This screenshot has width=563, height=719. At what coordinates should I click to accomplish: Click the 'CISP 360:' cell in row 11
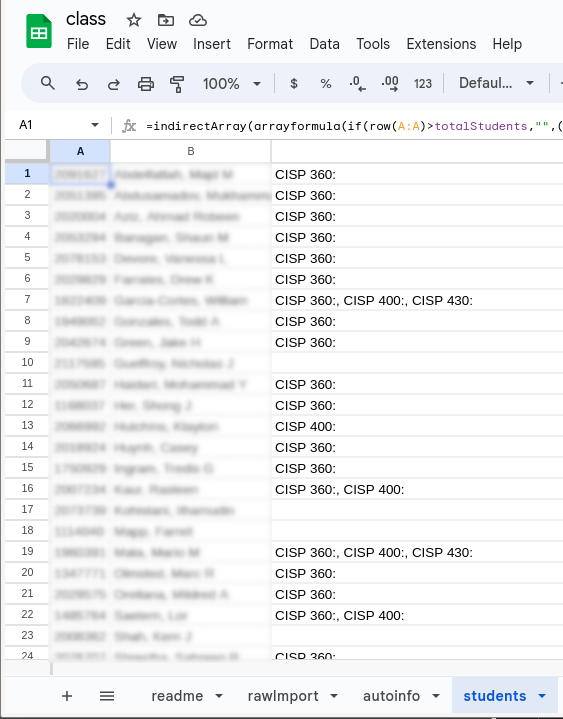(x=417, y=384)
